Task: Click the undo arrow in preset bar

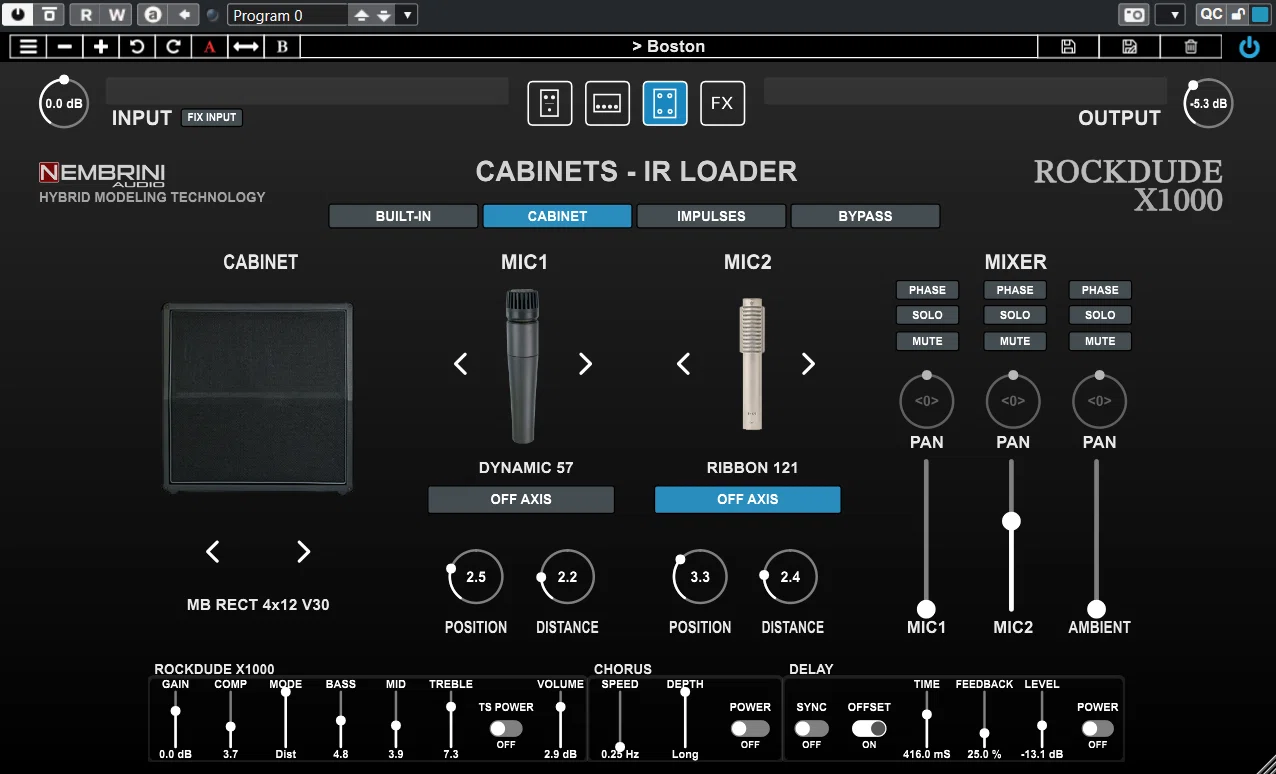Action: (x=135, y=46)
